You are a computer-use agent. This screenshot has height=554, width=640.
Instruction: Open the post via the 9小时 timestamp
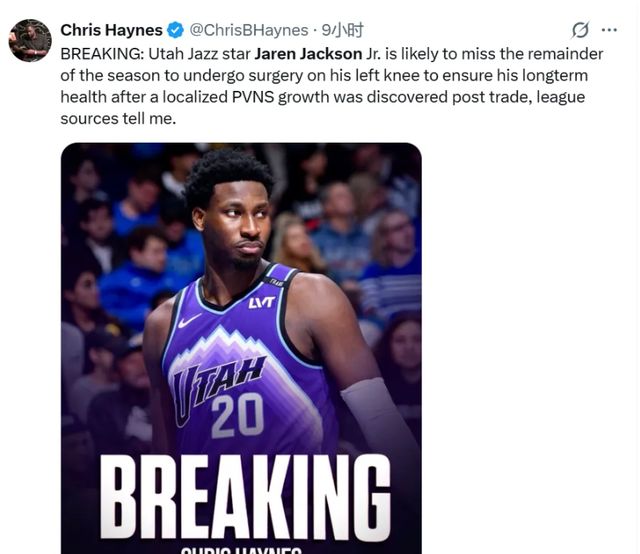point(342,30)
